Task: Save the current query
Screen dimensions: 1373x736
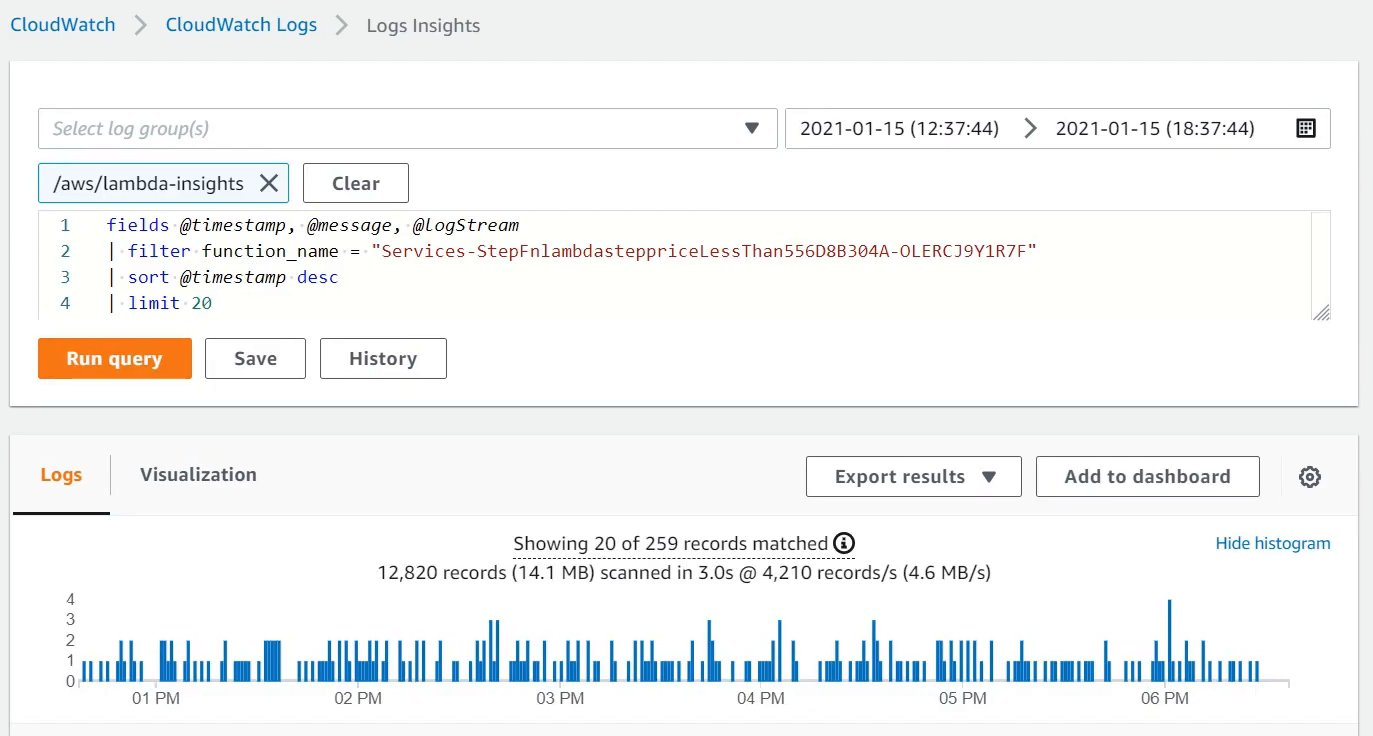Action: tap(255, 358)
